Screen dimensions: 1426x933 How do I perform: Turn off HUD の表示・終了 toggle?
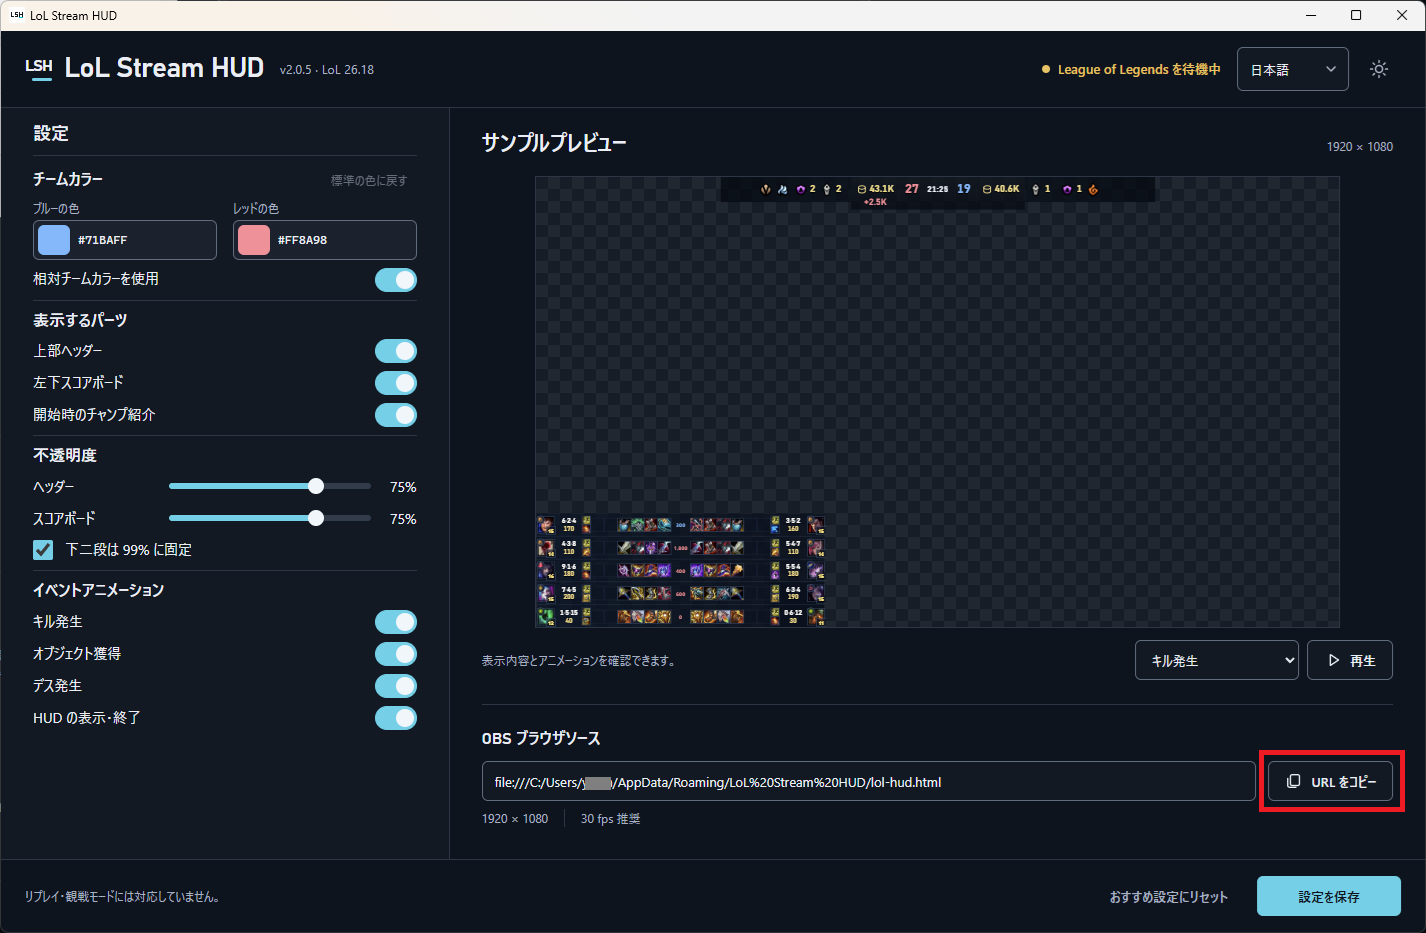coord(396,718)
